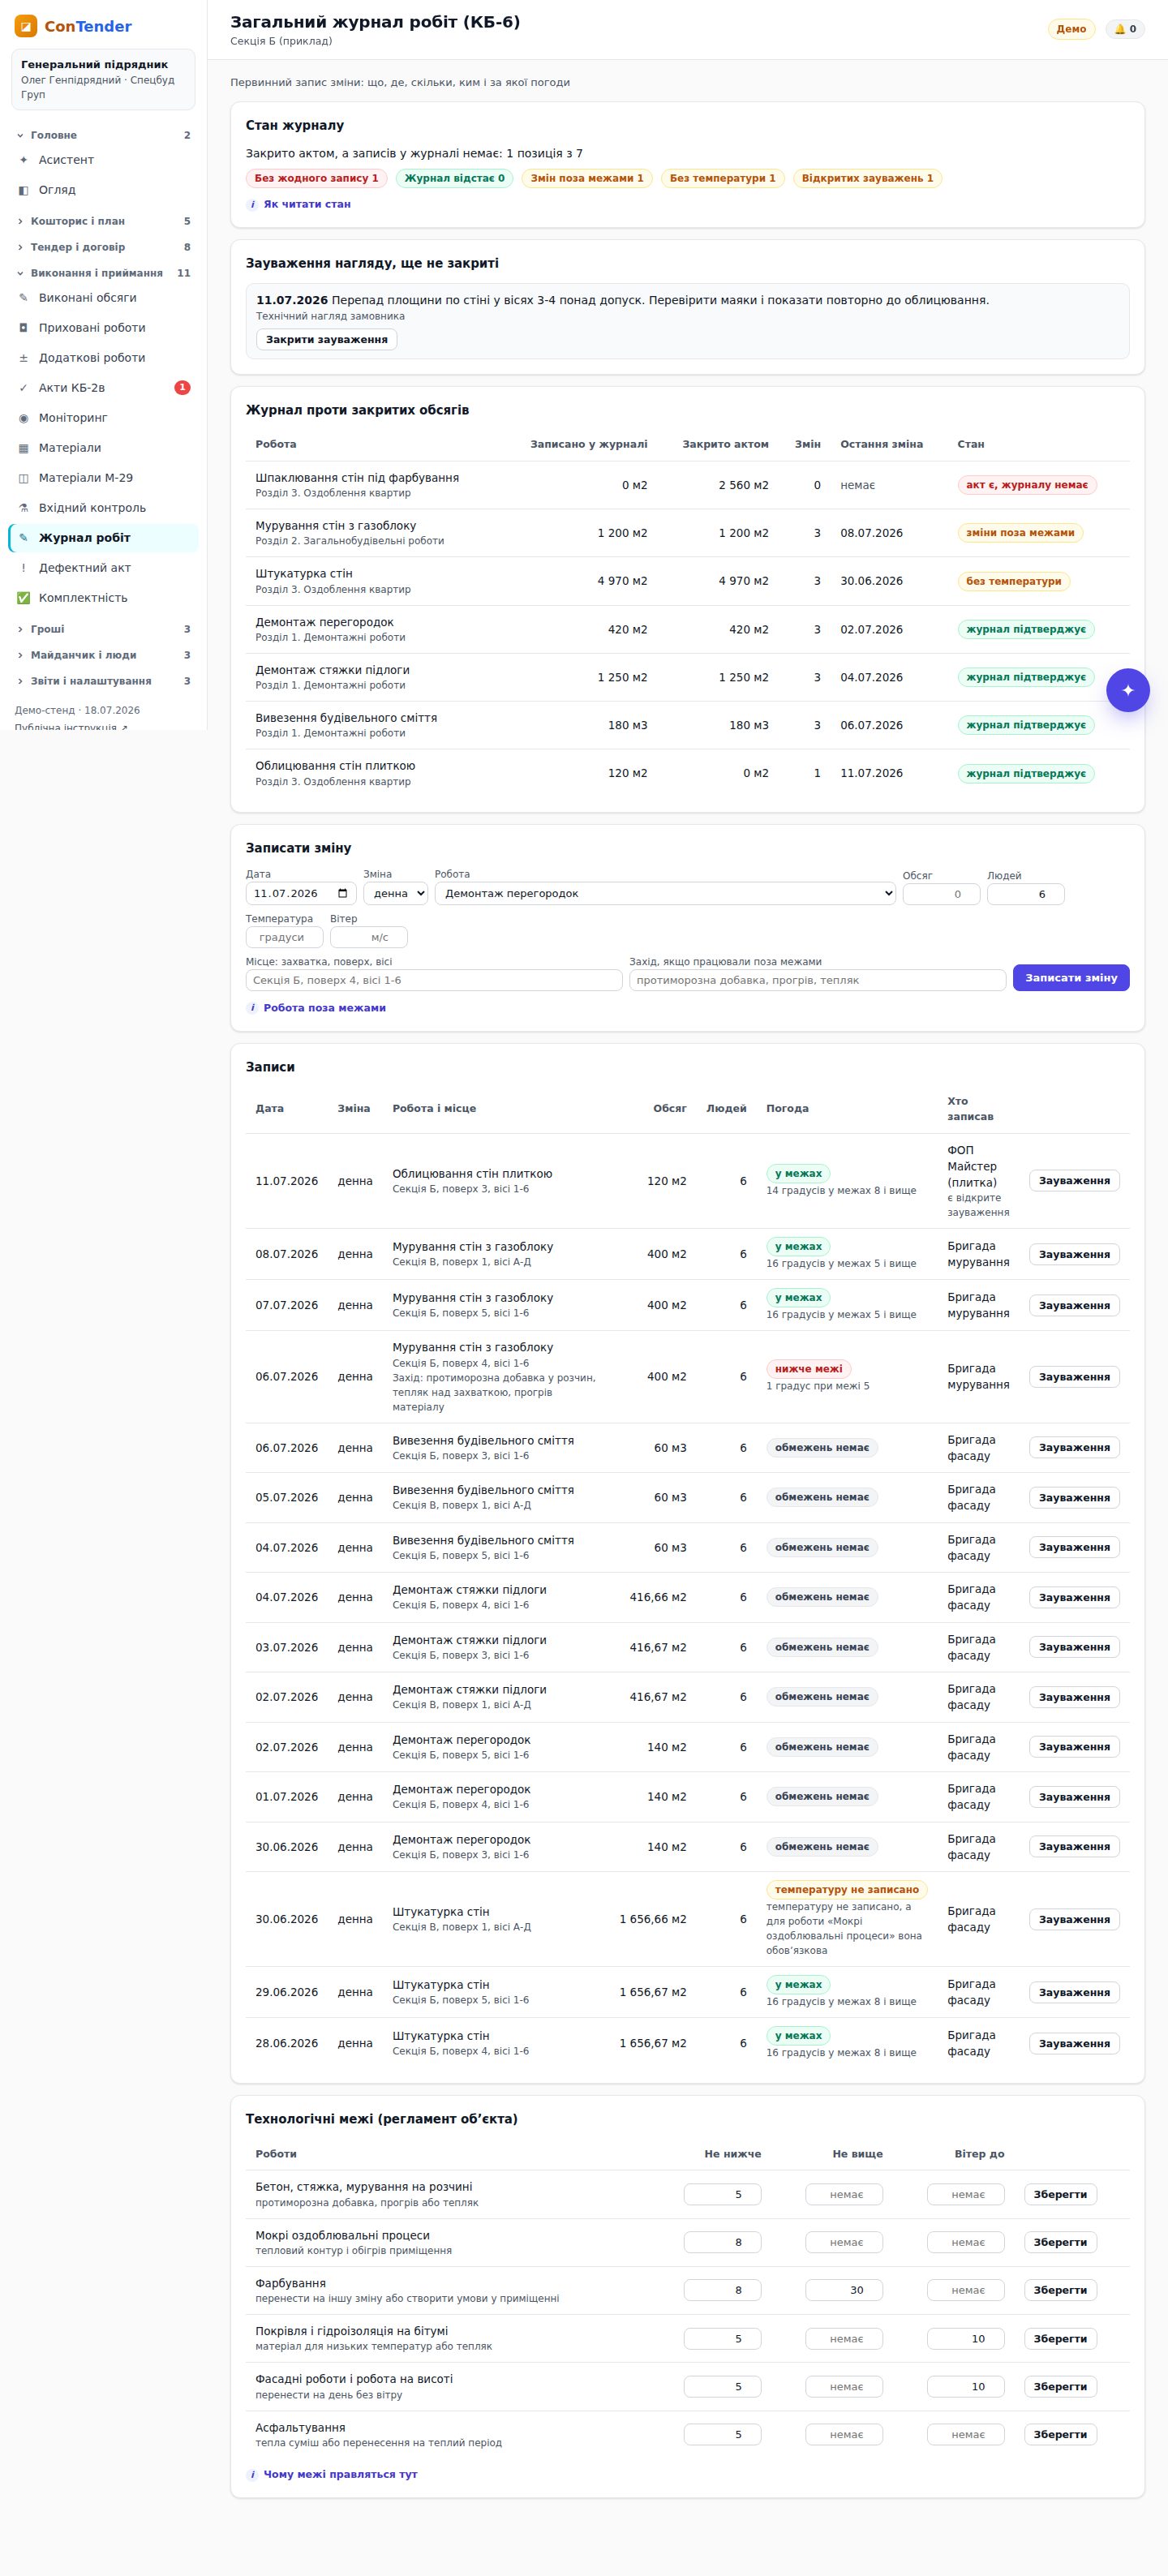Open Чому межі правляться тут hint
This screenshot has height=2576, width=1168.
[x=332, y=2474]
